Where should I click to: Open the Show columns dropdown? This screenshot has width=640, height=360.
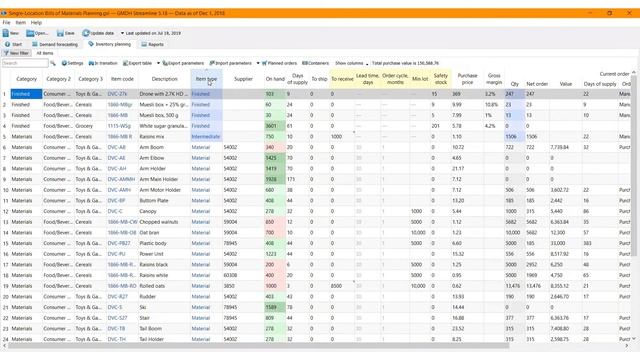(351, 63)
